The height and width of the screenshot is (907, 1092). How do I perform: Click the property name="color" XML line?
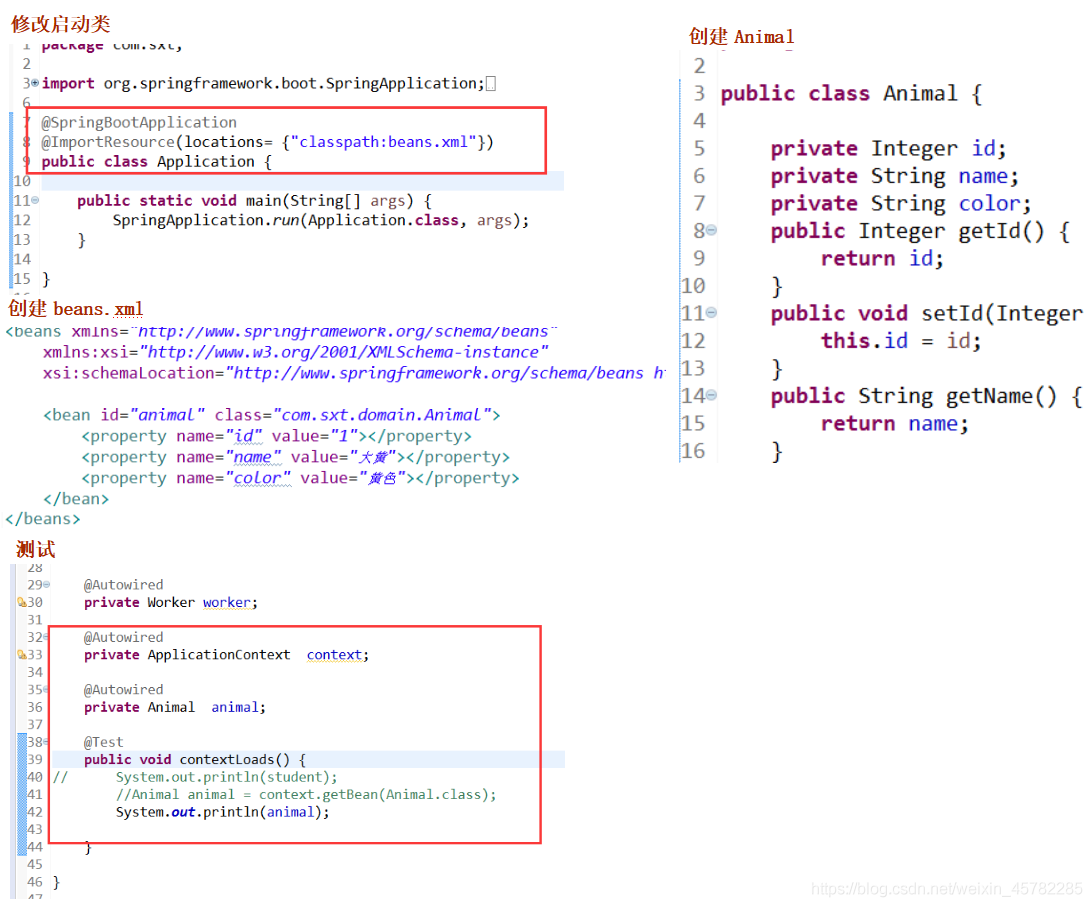[300, 478]
